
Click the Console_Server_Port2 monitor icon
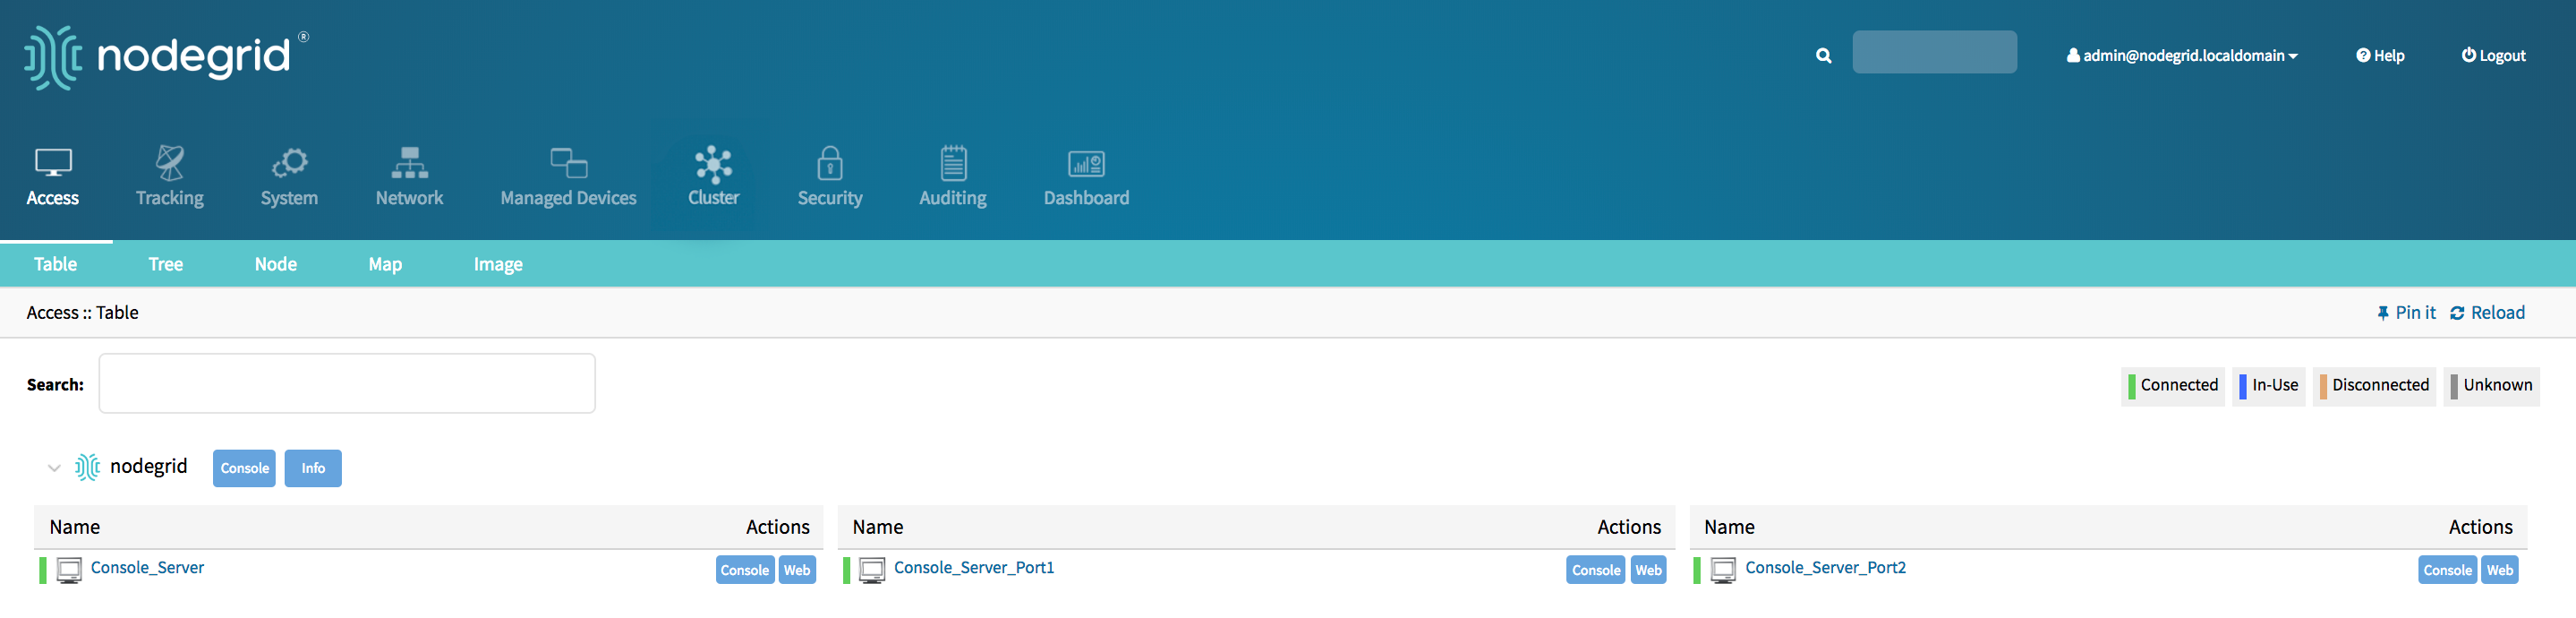click(1723, 570)
